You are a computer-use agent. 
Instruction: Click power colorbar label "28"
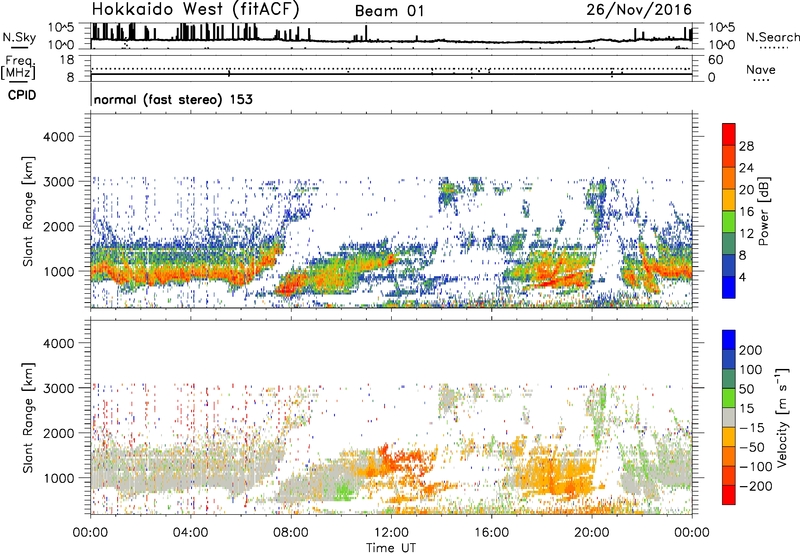click(746, 146)
